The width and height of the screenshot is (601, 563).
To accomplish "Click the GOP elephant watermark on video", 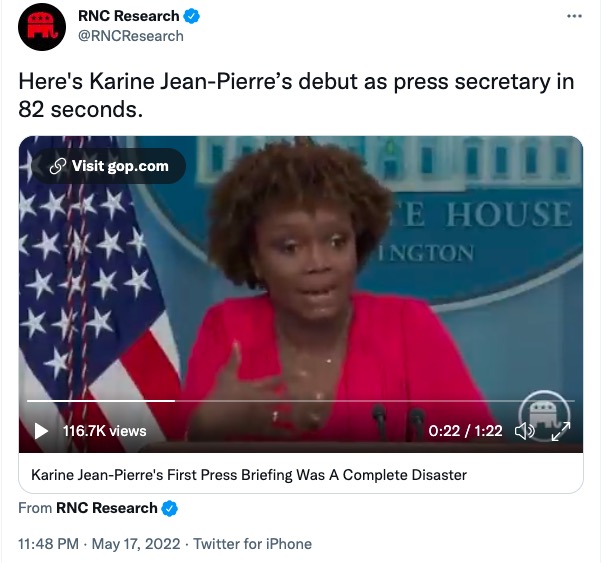I will [544, 415].
